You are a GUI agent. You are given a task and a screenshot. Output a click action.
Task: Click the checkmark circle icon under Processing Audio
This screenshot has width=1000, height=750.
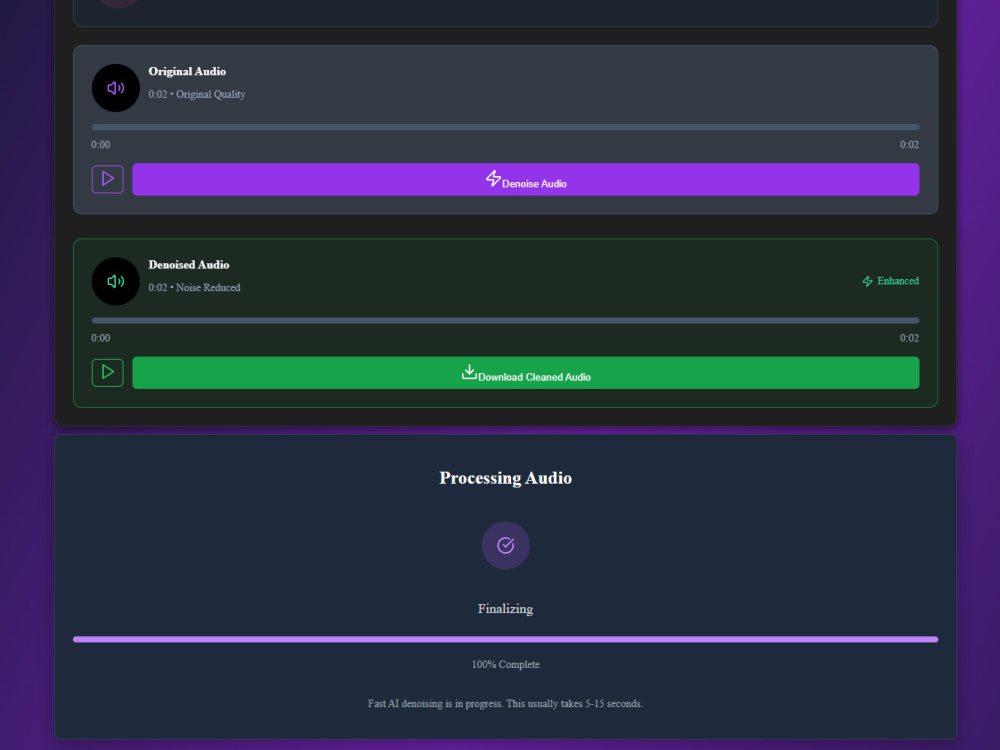(505, 545)
